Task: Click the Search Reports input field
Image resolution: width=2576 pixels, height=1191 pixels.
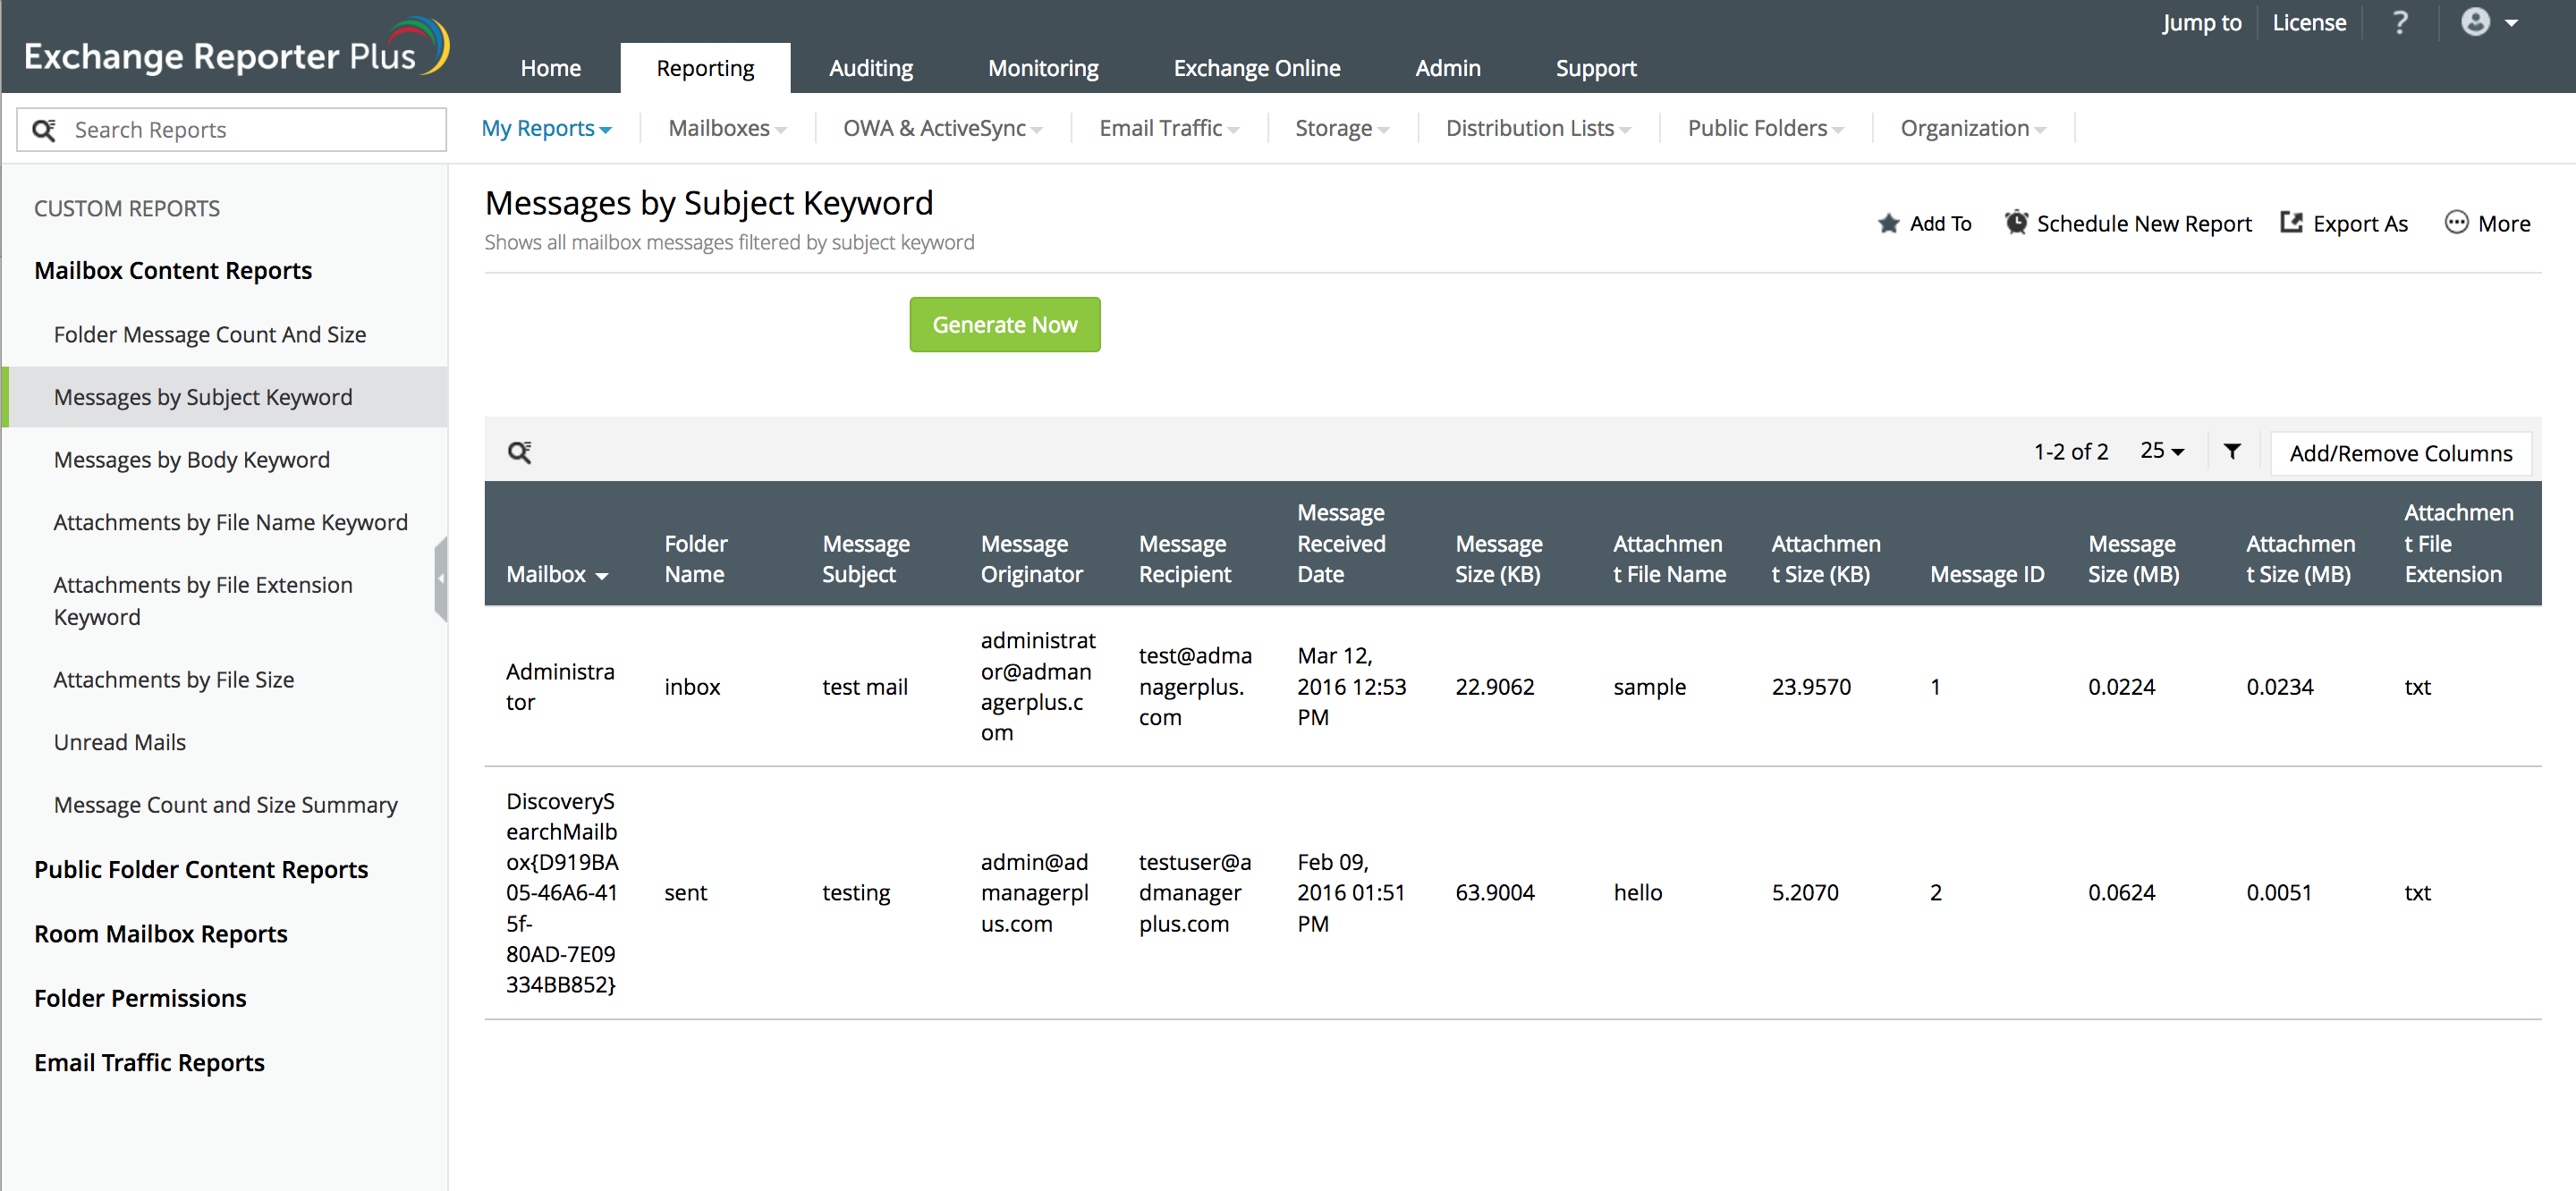Action: click(250, 130)
